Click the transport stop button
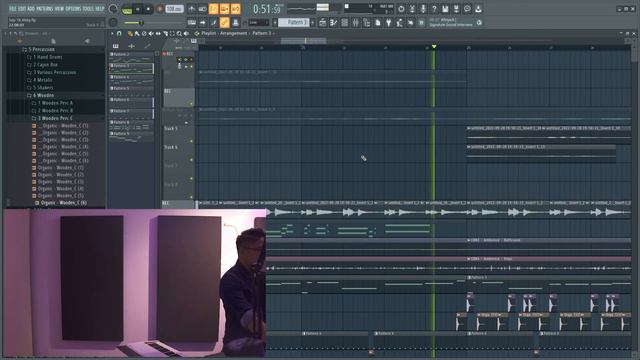Viewport: 640px width, 360px height. tap(148, 9)
